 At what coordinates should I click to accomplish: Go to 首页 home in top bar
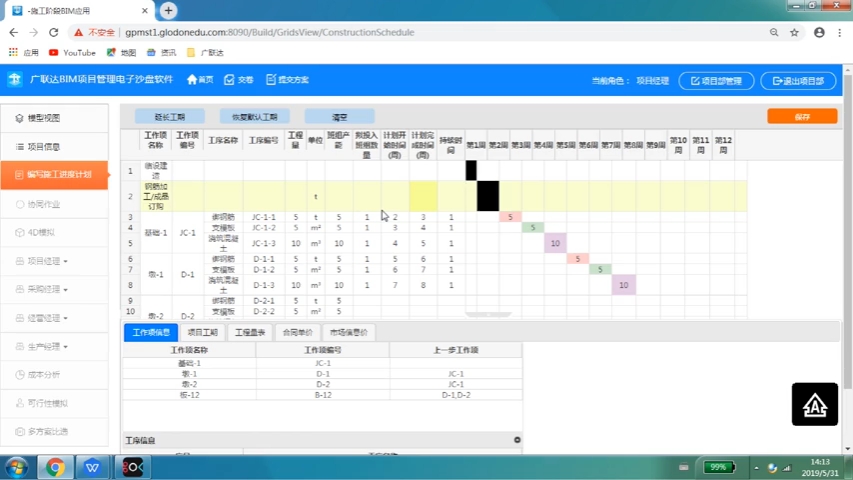200,79
